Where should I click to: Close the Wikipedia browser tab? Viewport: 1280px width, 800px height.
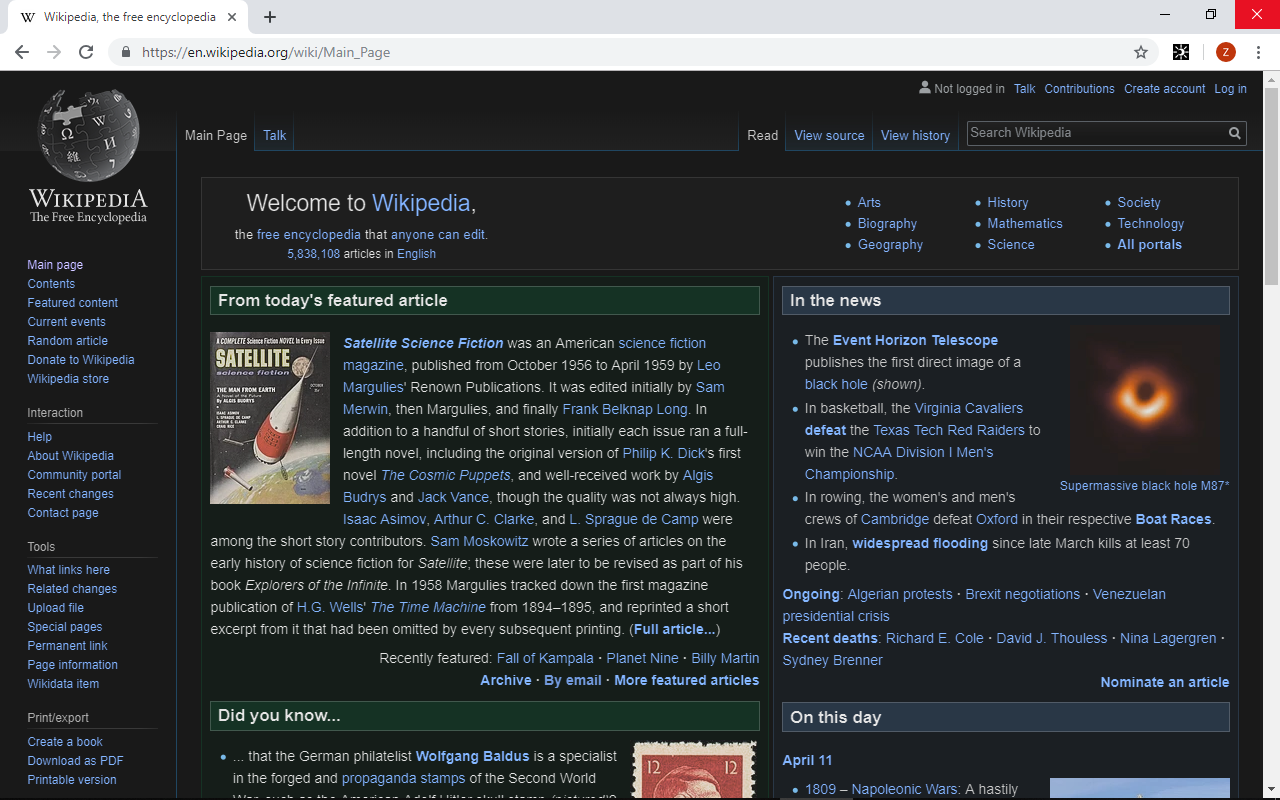pos(233,17)
